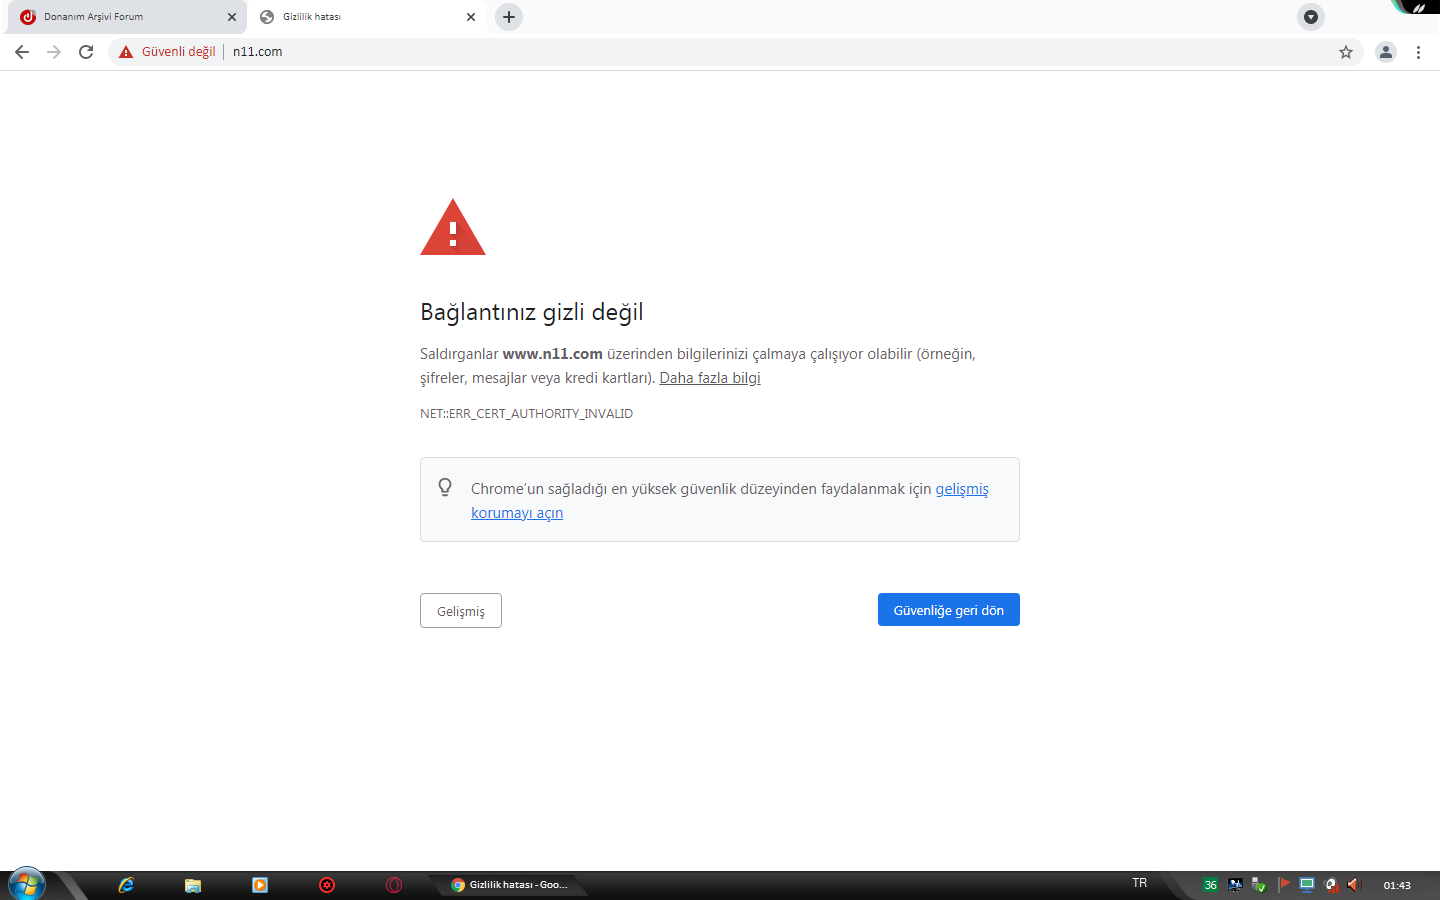
Task: Close the Gizlilik hatası tab
Action: click(471, 17)
